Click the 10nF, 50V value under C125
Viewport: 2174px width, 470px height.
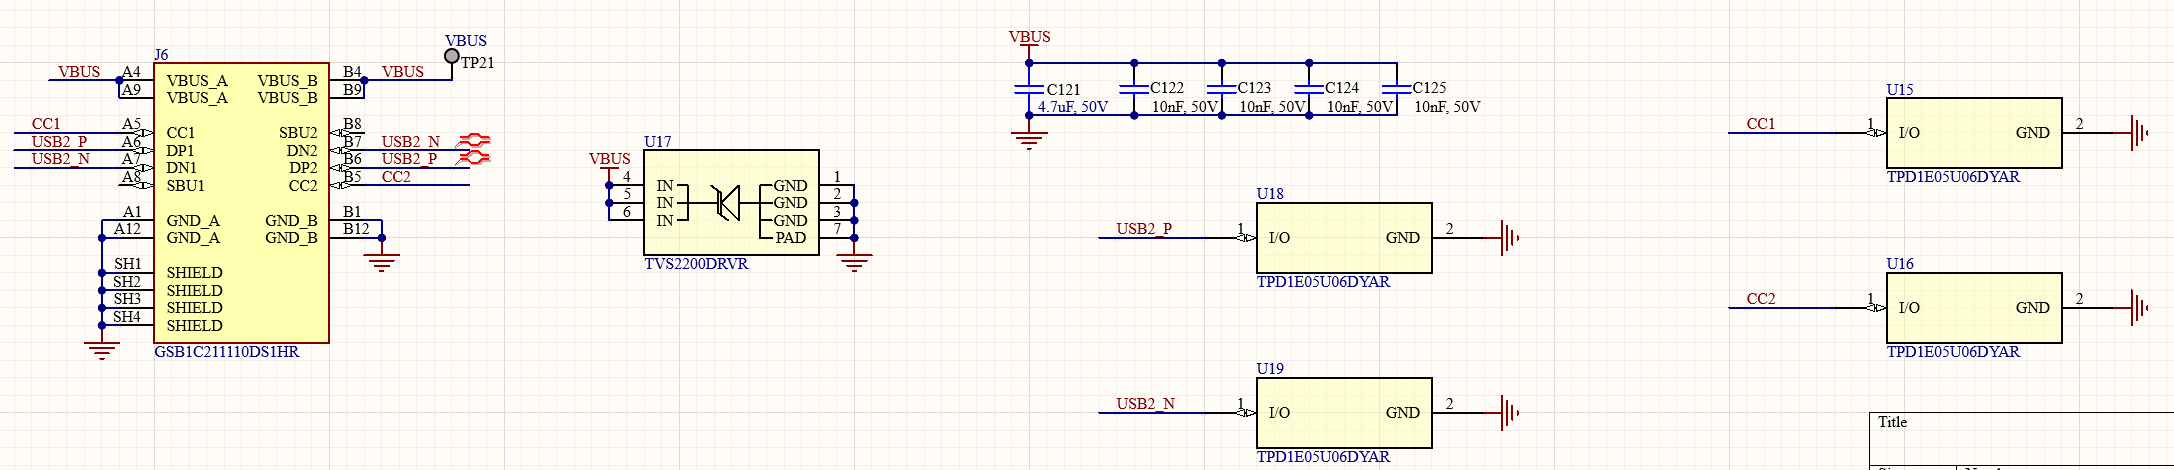click(1447, 107)
